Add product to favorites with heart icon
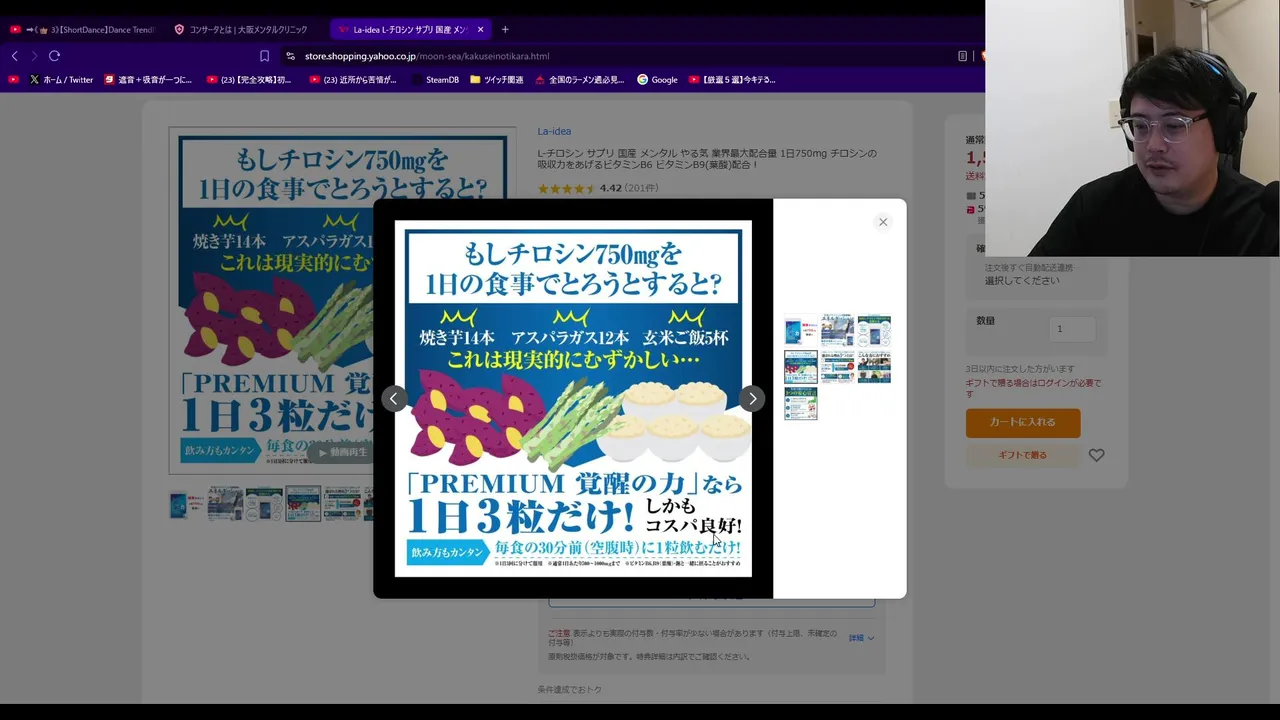 pyautogui.click(x=1097, y=455)
